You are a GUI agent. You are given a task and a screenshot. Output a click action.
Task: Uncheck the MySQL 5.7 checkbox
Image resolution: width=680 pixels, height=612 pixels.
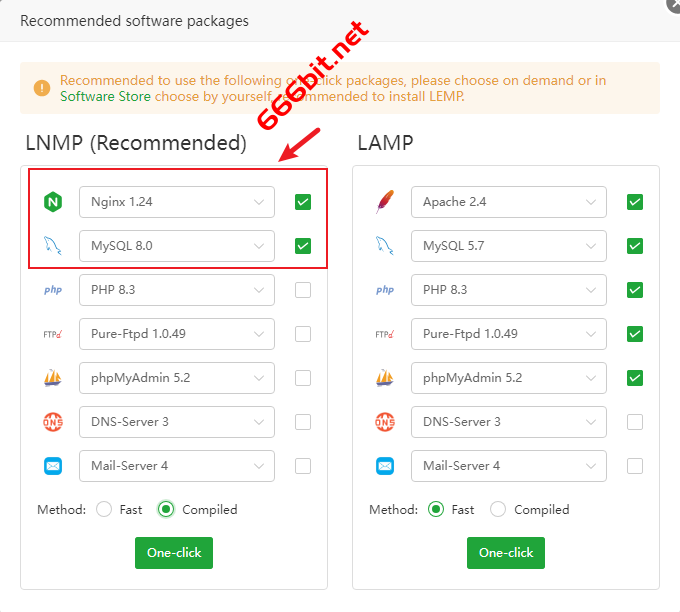pyautogui.click(x=635, y=246)
